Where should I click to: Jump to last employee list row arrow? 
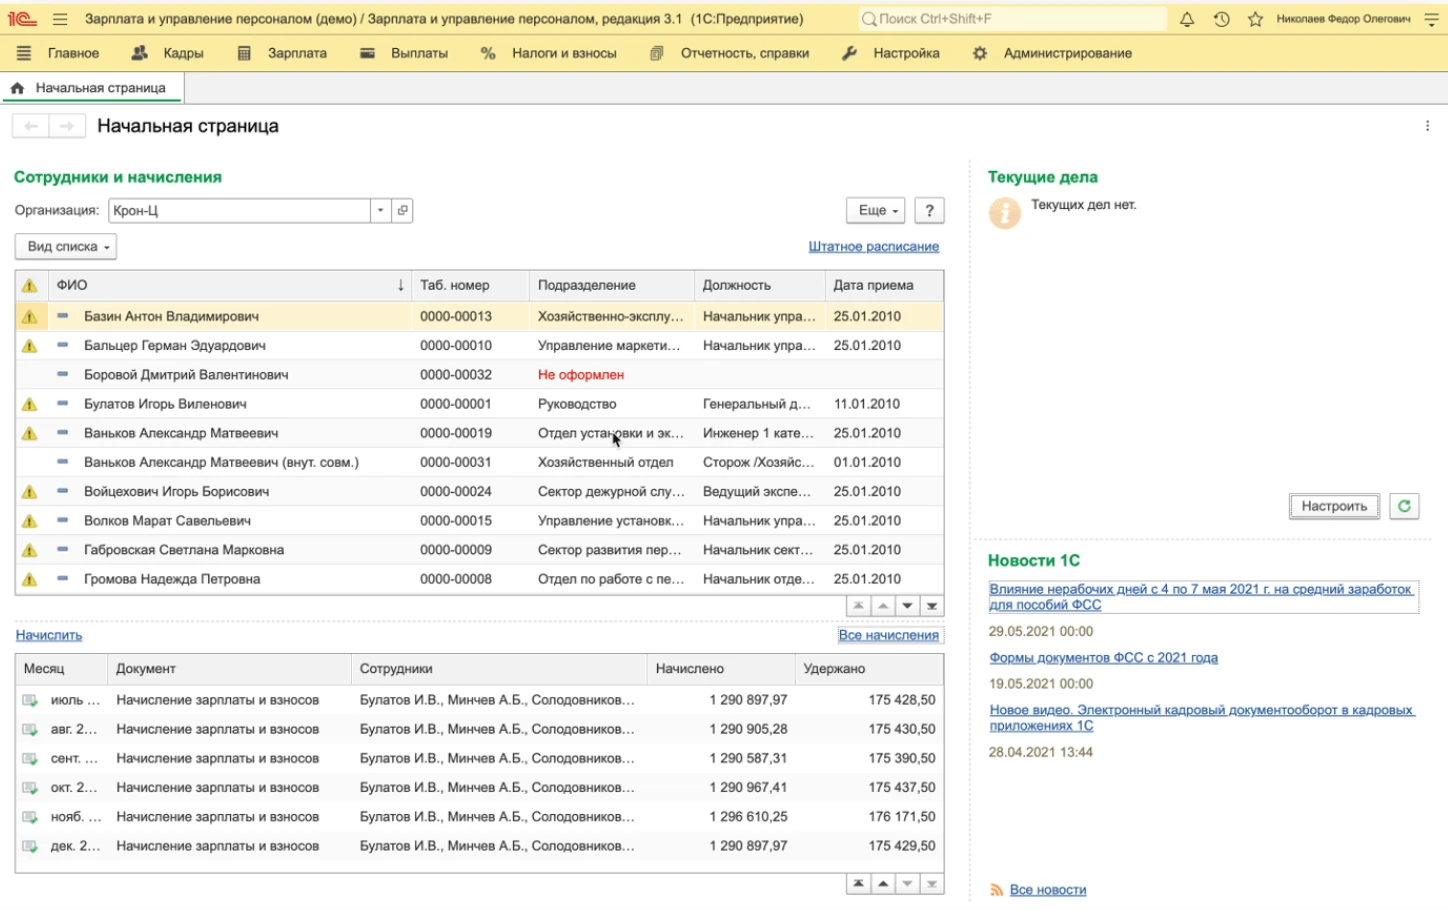pos(931,606)
